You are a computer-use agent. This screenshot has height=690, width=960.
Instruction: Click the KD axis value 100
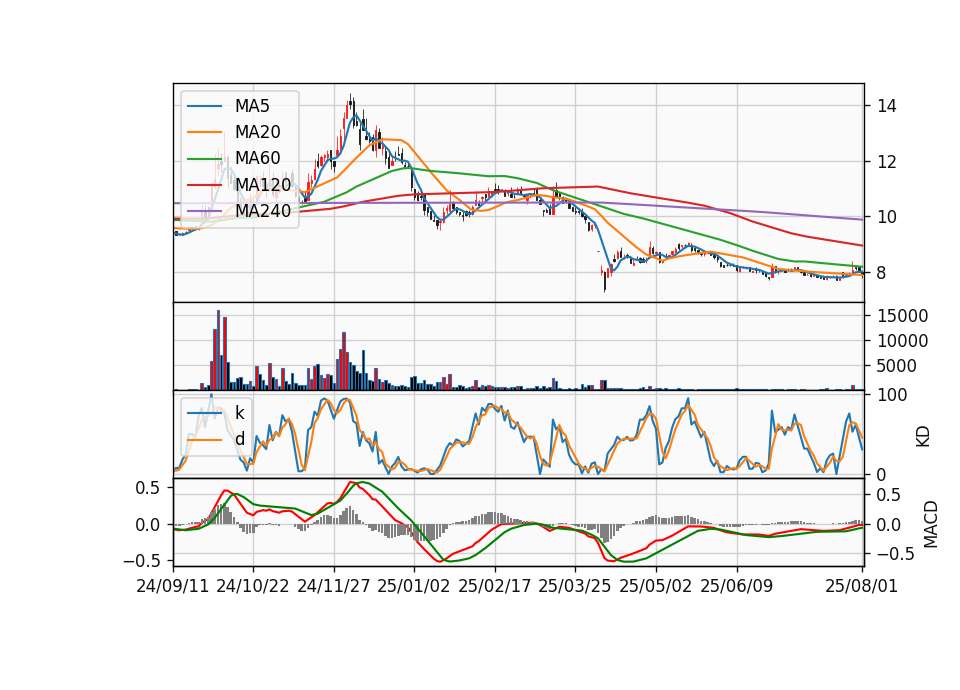(x=892, y=395)
